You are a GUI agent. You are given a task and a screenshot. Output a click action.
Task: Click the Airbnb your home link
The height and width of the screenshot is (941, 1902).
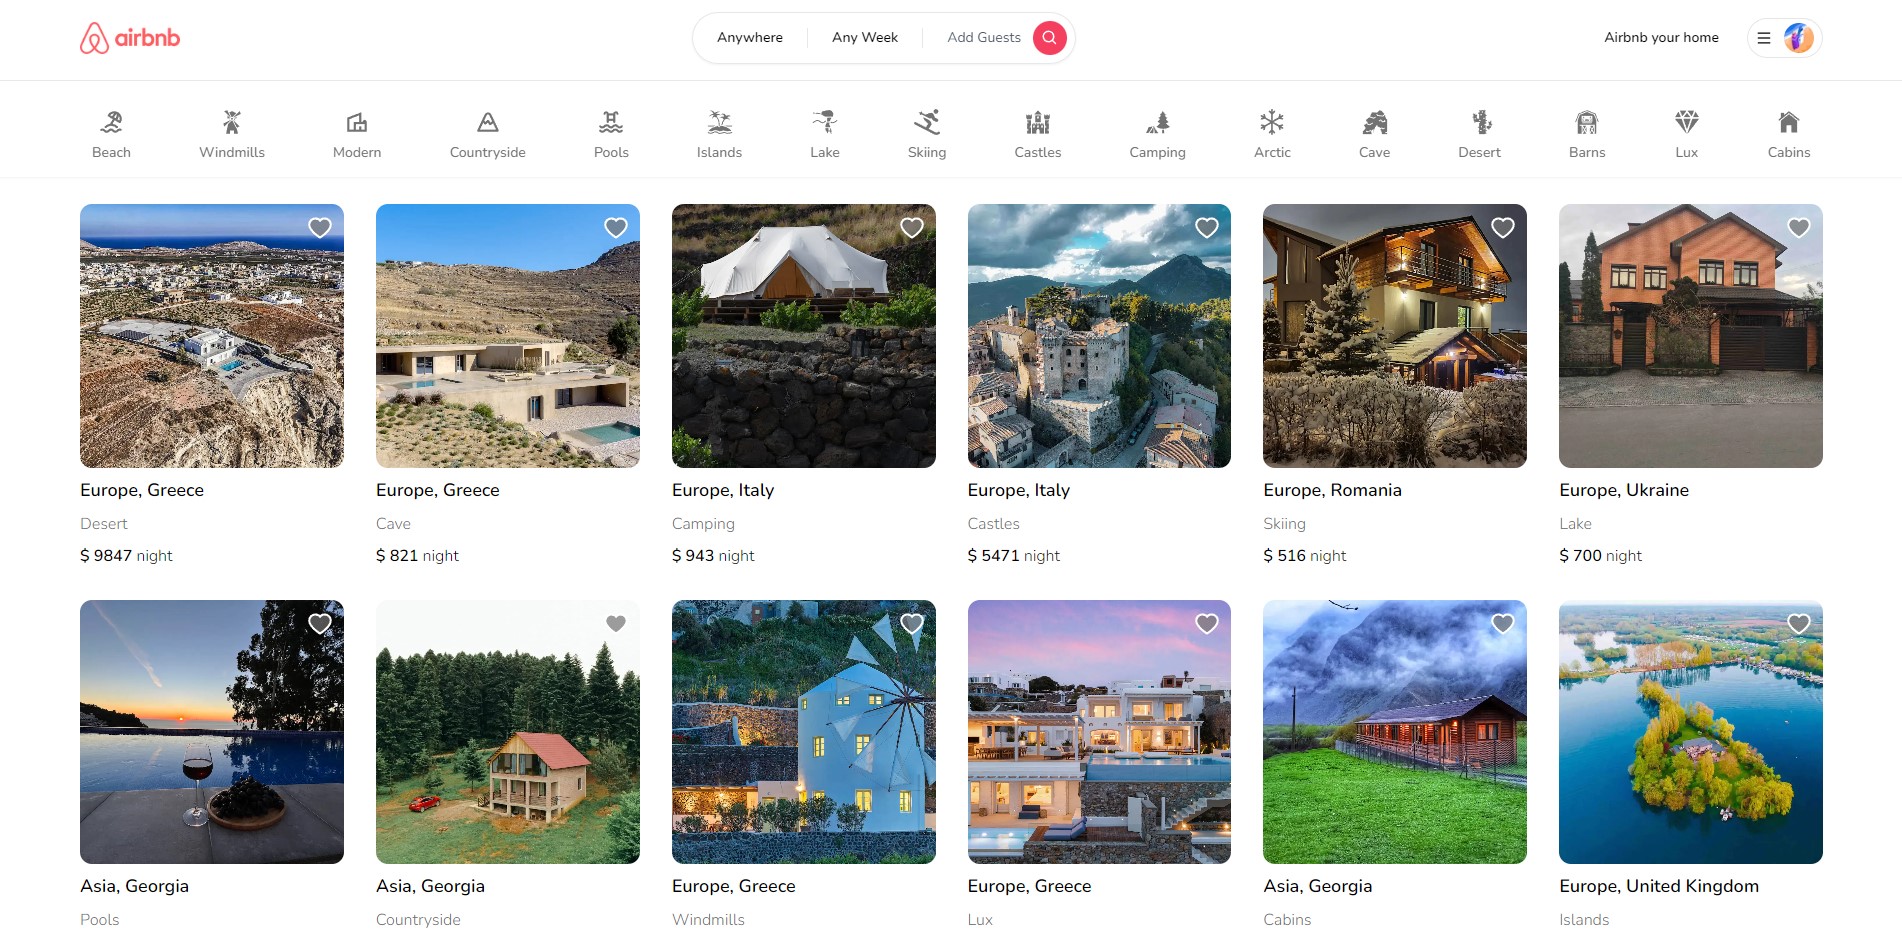(1660, 37)
